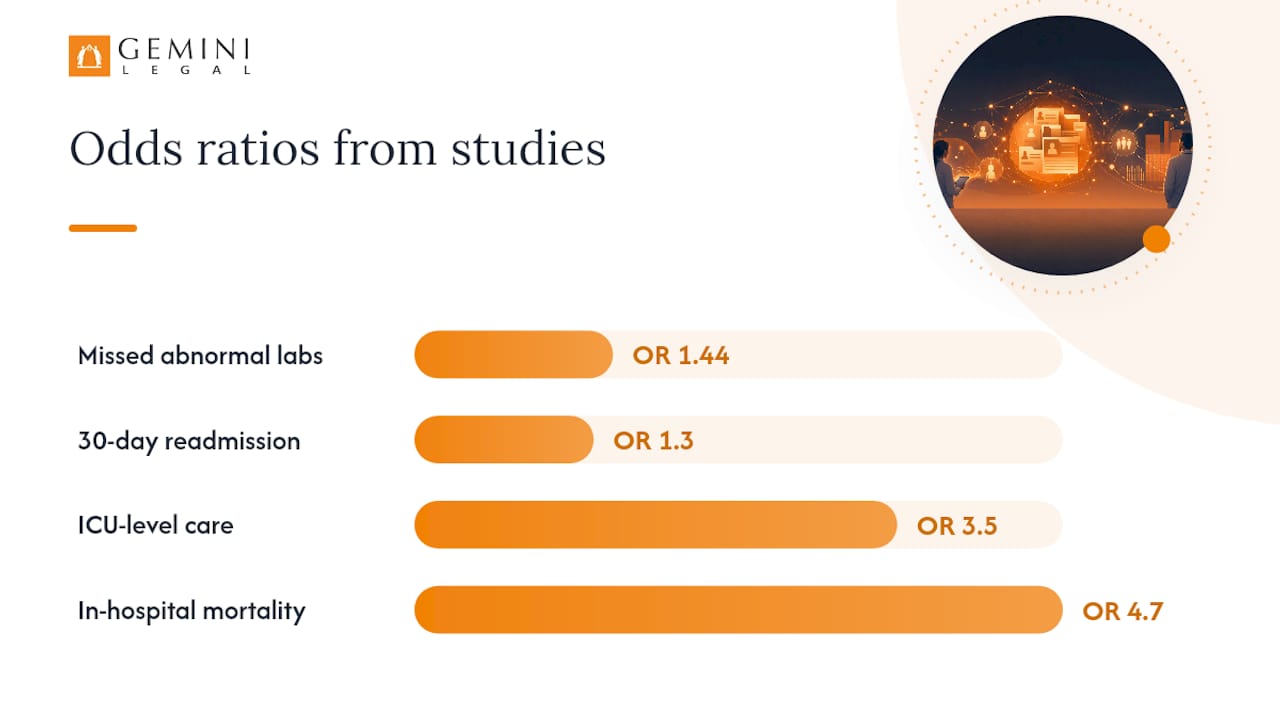
Task: Click the orange underline accent below the heading
Action: coord(103,228)
